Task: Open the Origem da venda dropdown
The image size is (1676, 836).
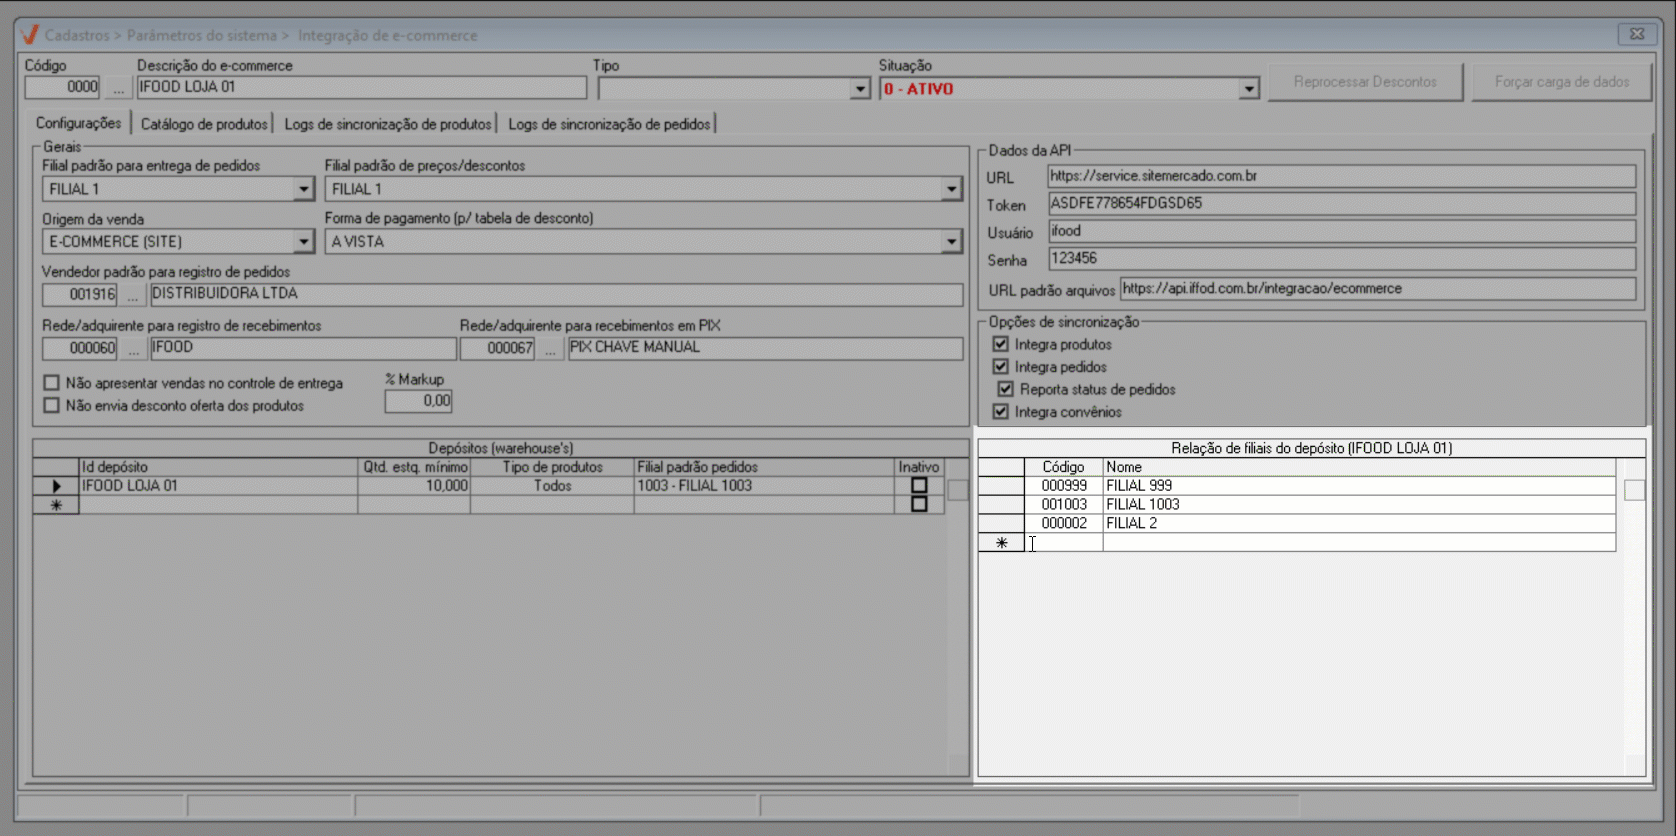Action: pyautogui.click(x=303, y=242)
